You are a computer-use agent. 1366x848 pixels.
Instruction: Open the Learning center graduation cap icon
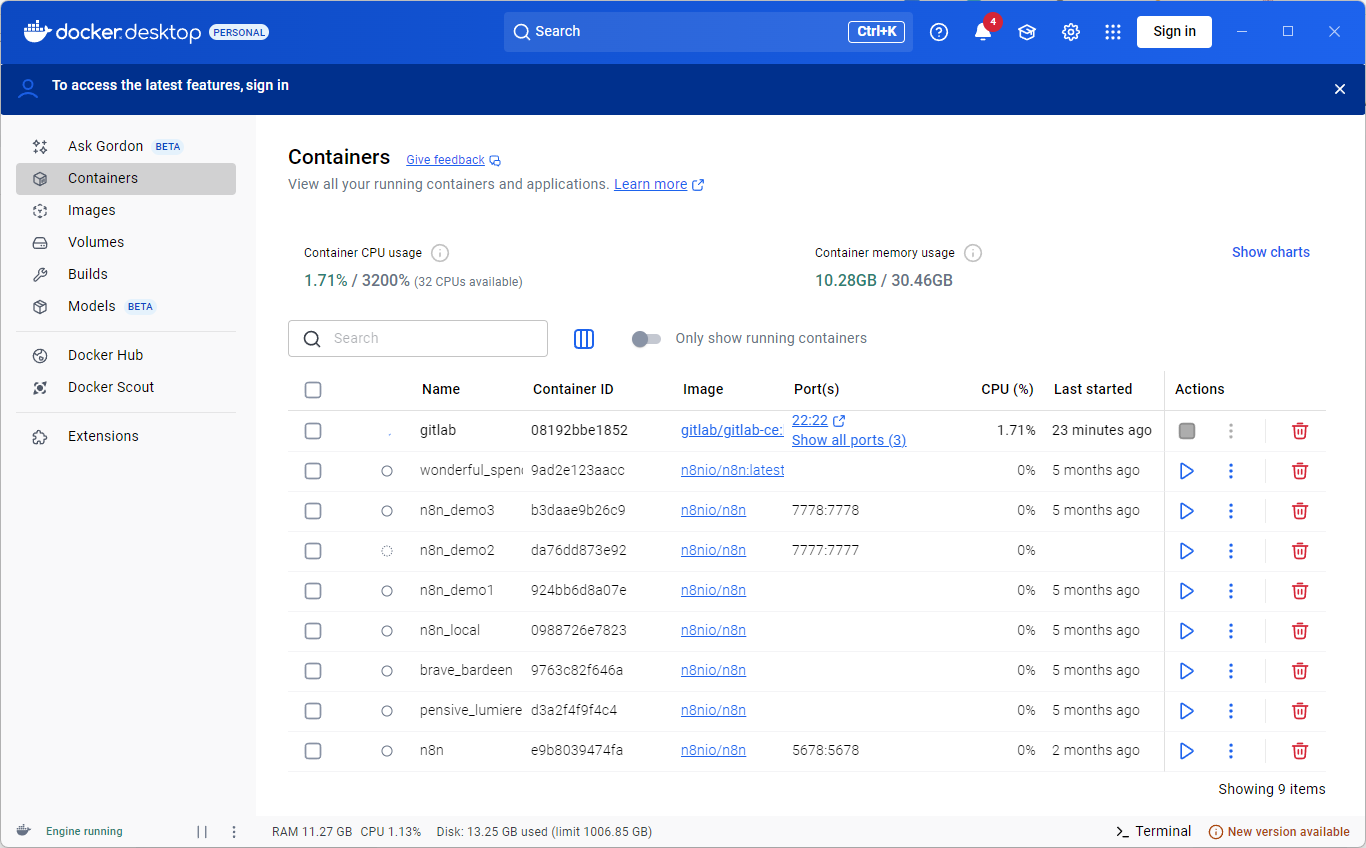(x=1027, y=32)
